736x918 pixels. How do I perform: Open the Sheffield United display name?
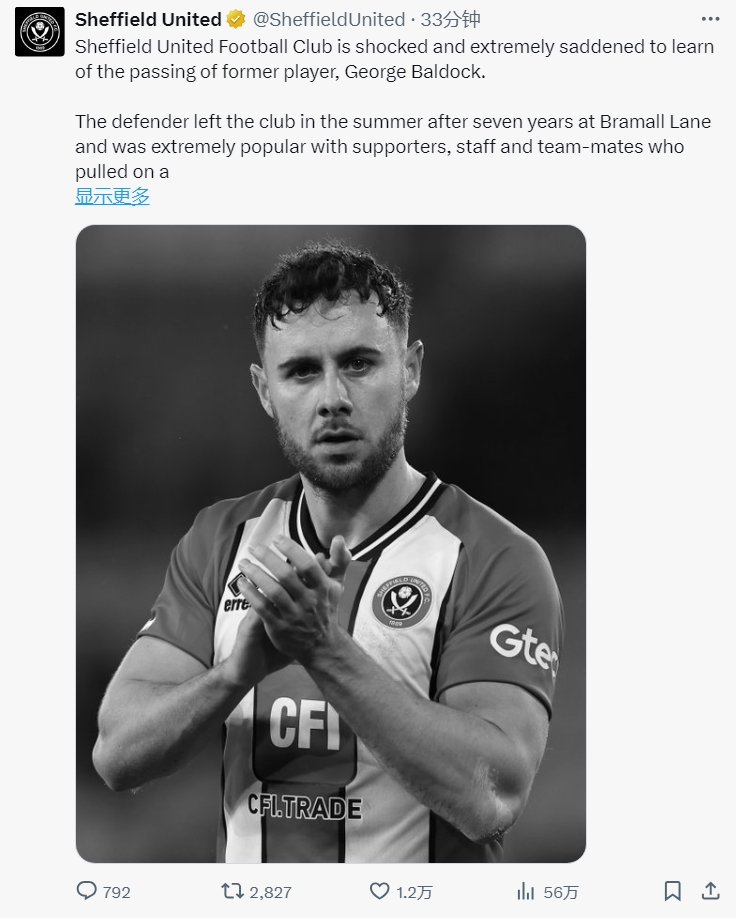tap(148, 19)
